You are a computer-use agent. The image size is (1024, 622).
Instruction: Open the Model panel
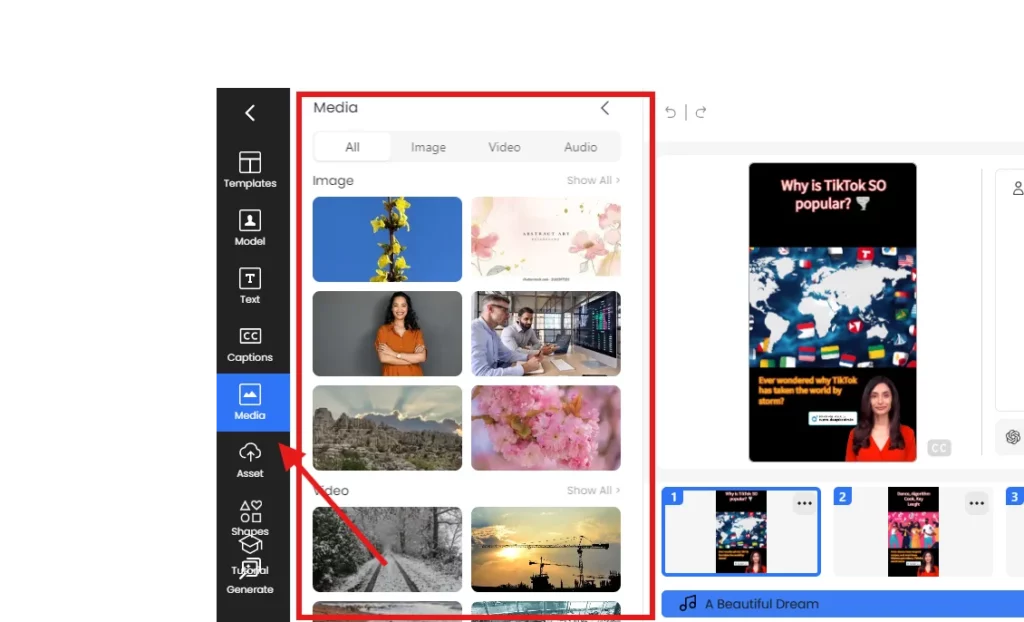250,227
